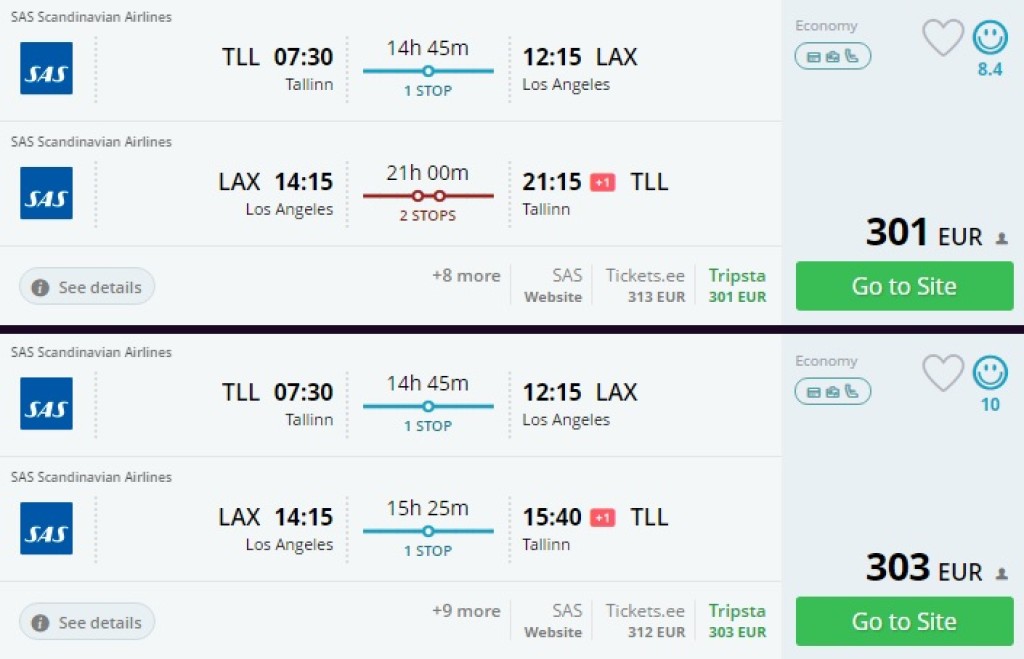Favorite the 303 EUR flight with the heart

pyautogui.click(x=942, y=373)
